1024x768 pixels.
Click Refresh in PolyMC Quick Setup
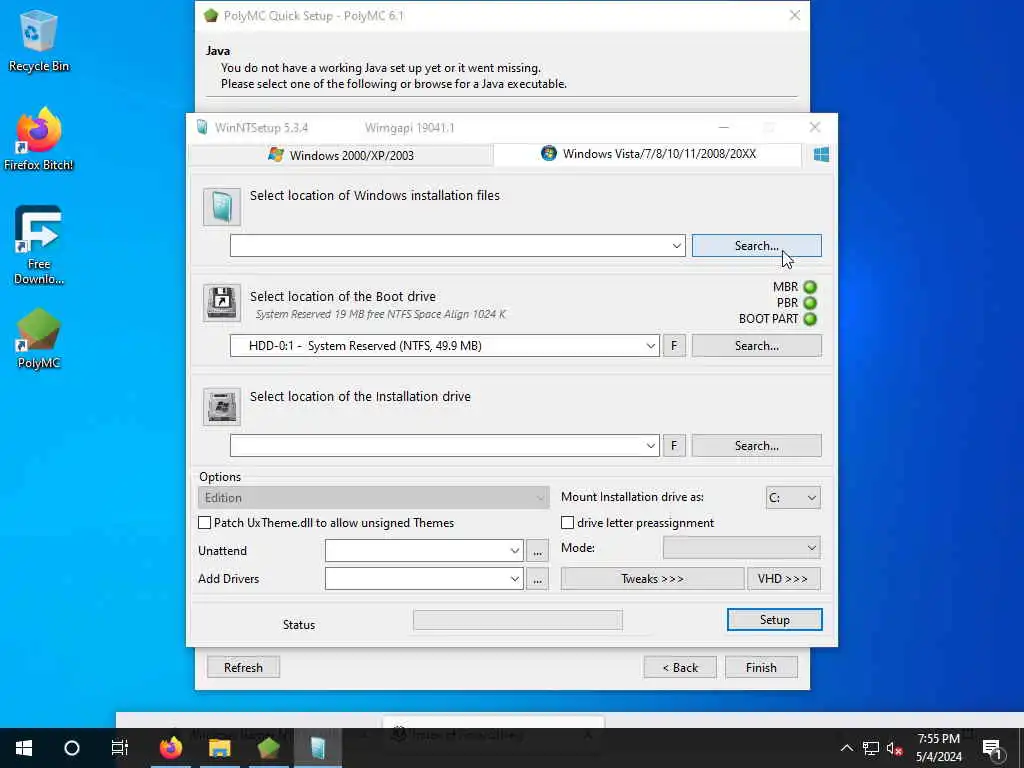click(243, 667)
